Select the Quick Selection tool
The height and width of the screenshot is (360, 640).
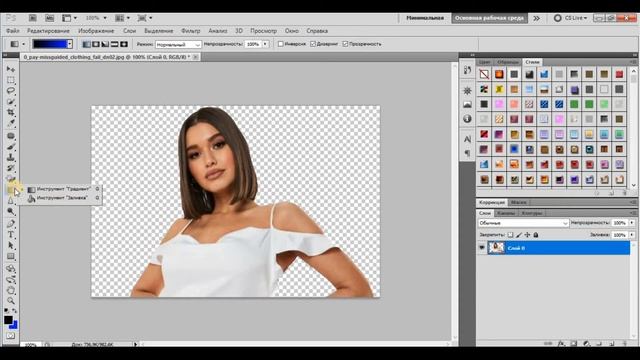click(11, 101)
